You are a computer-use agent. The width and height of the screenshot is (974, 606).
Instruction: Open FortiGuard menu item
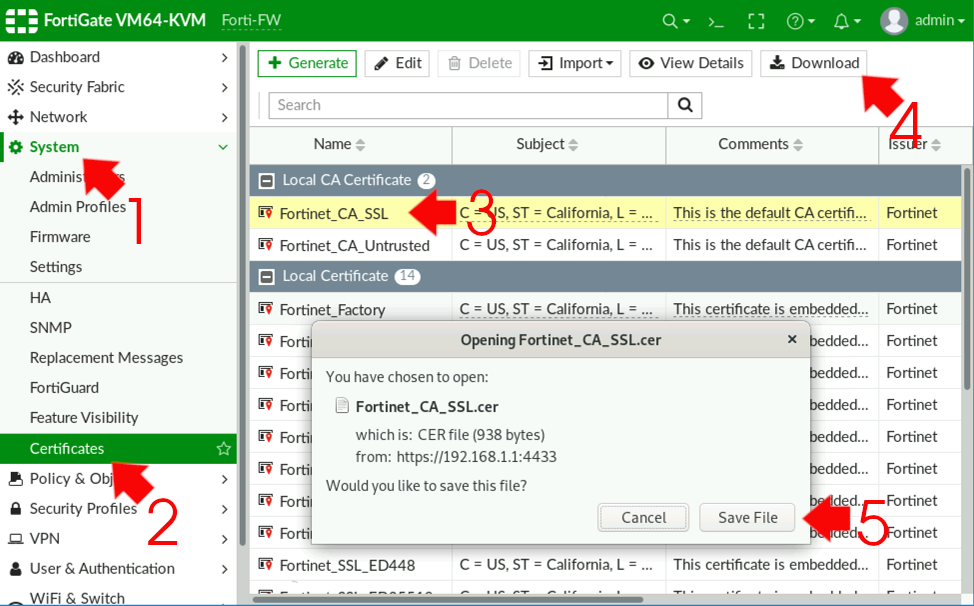point(64,387)
